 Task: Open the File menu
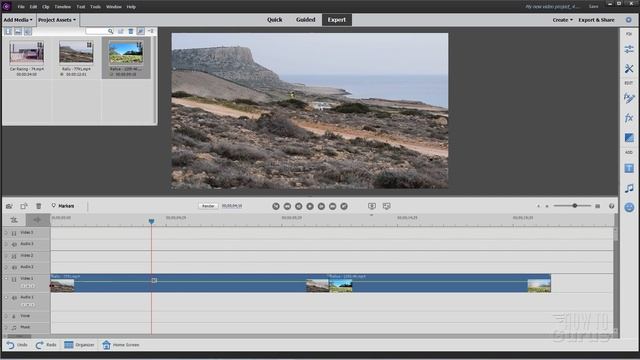[x=21, y=7]
